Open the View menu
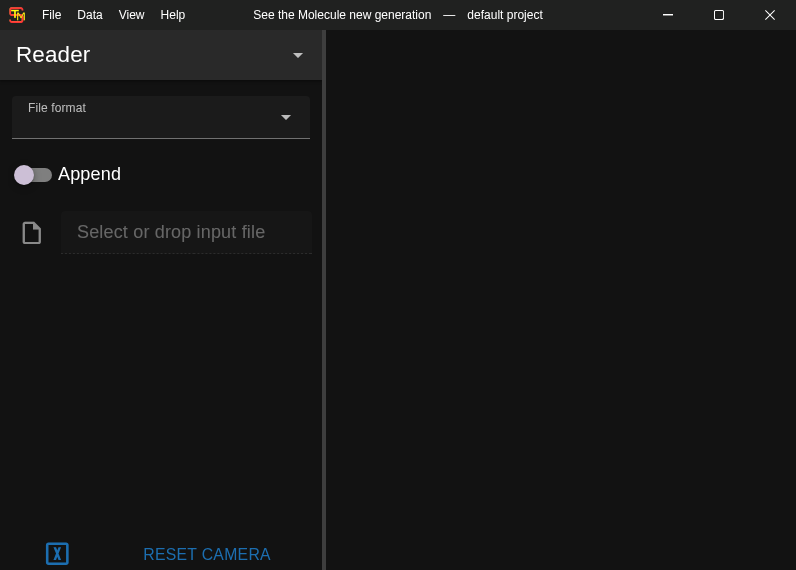The image size is (796, 570). click(x=131, y=15)
